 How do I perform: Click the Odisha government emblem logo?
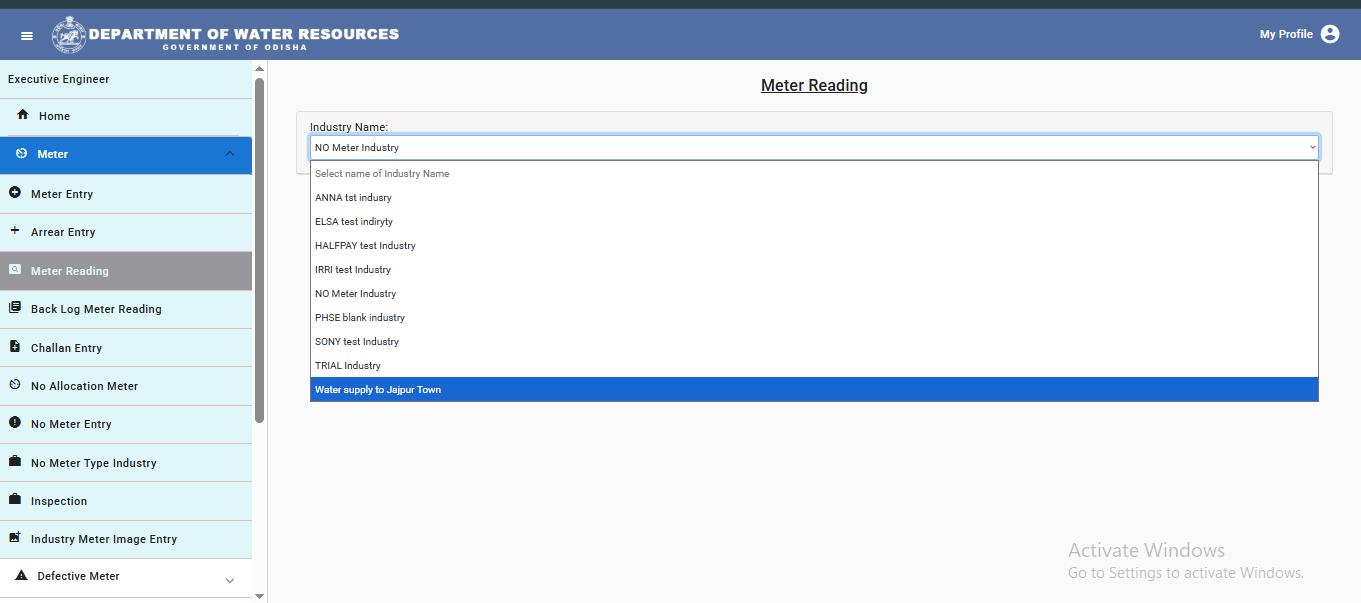pos(69,34)
